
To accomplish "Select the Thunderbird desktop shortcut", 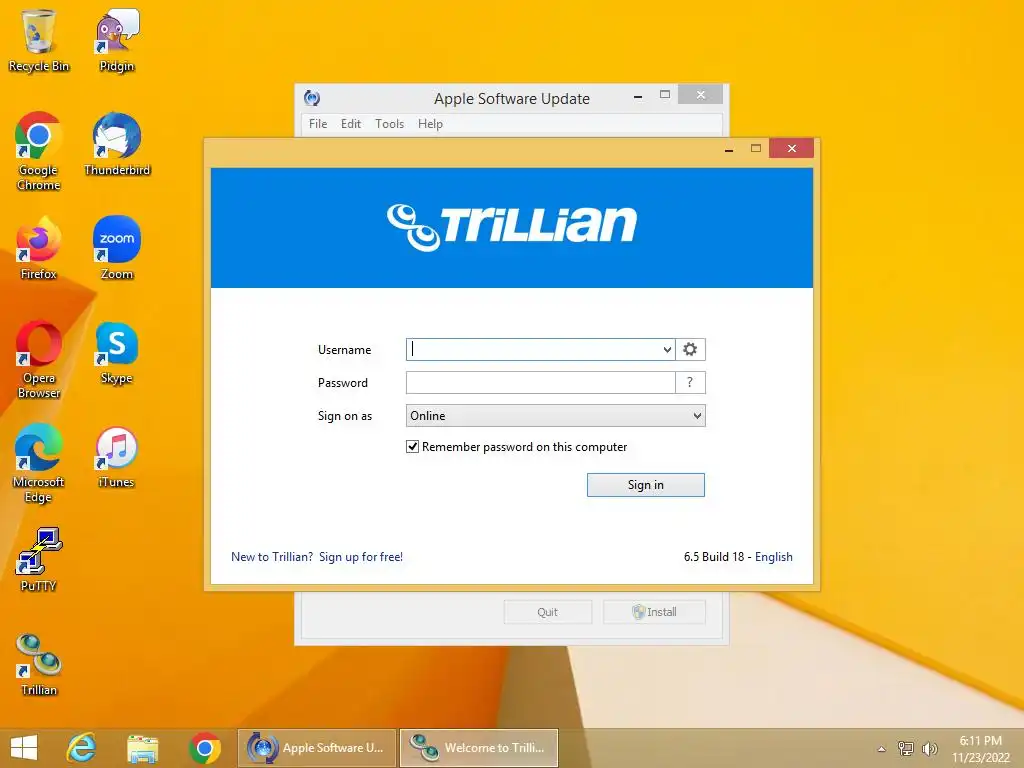I will (117, 144).
